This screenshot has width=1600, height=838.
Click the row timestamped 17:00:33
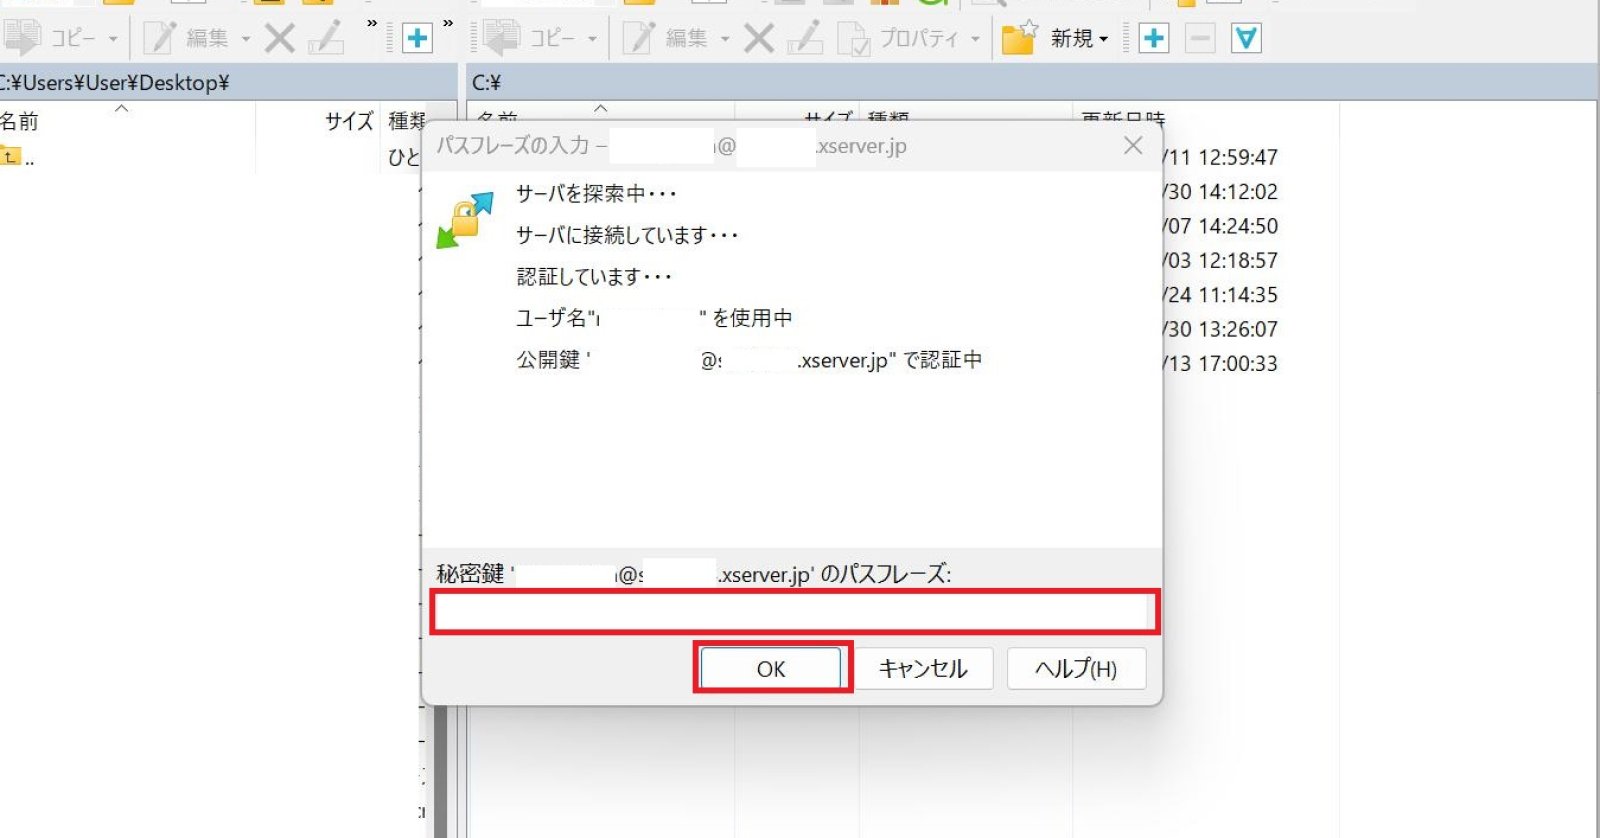pos(1221,363)
